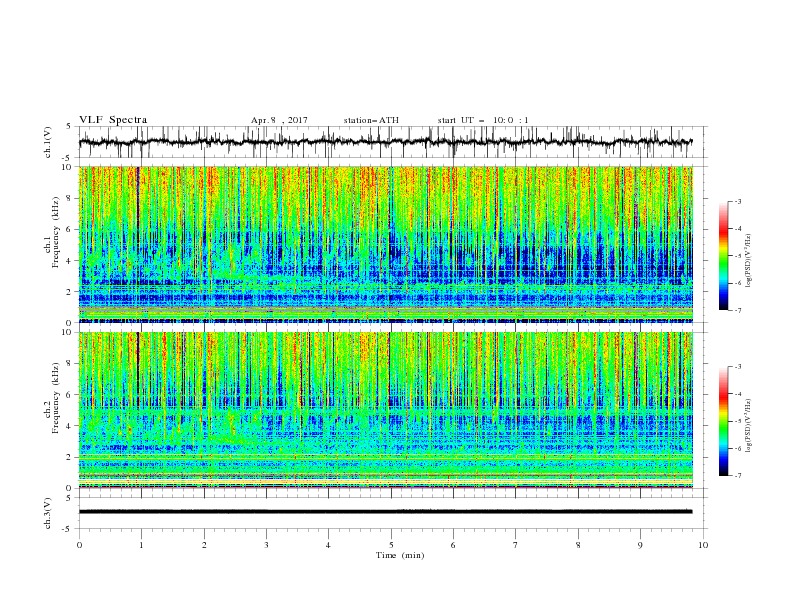This screenshot has width=792, height=612.
Task: Click the "-3" value on the ch.1 colorbar
Action: click(x=737, y=201)
